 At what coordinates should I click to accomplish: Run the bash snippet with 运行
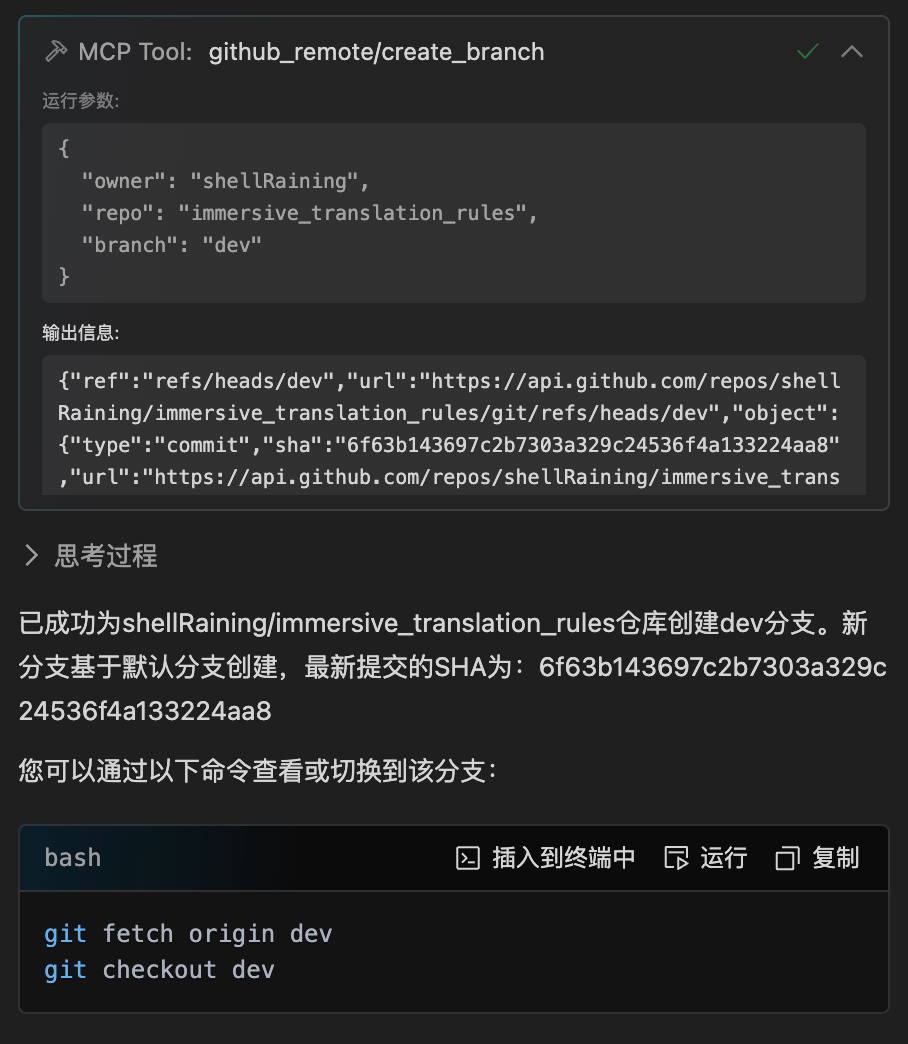706,858
